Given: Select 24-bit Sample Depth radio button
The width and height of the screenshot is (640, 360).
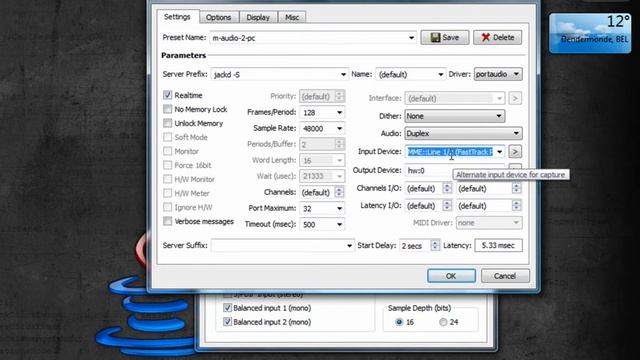Looking at the screenshot, I should [x=443, y=322].
